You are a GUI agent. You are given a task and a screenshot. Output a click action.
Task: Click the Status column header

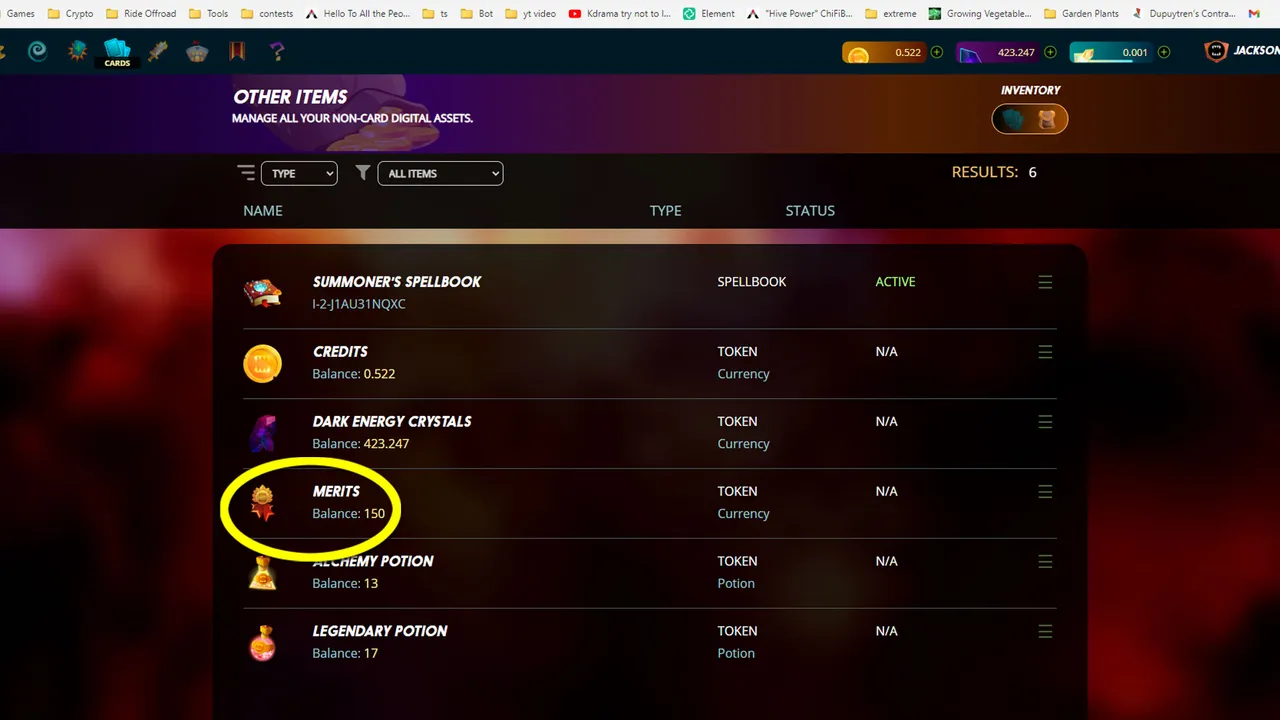pos(810,211)
